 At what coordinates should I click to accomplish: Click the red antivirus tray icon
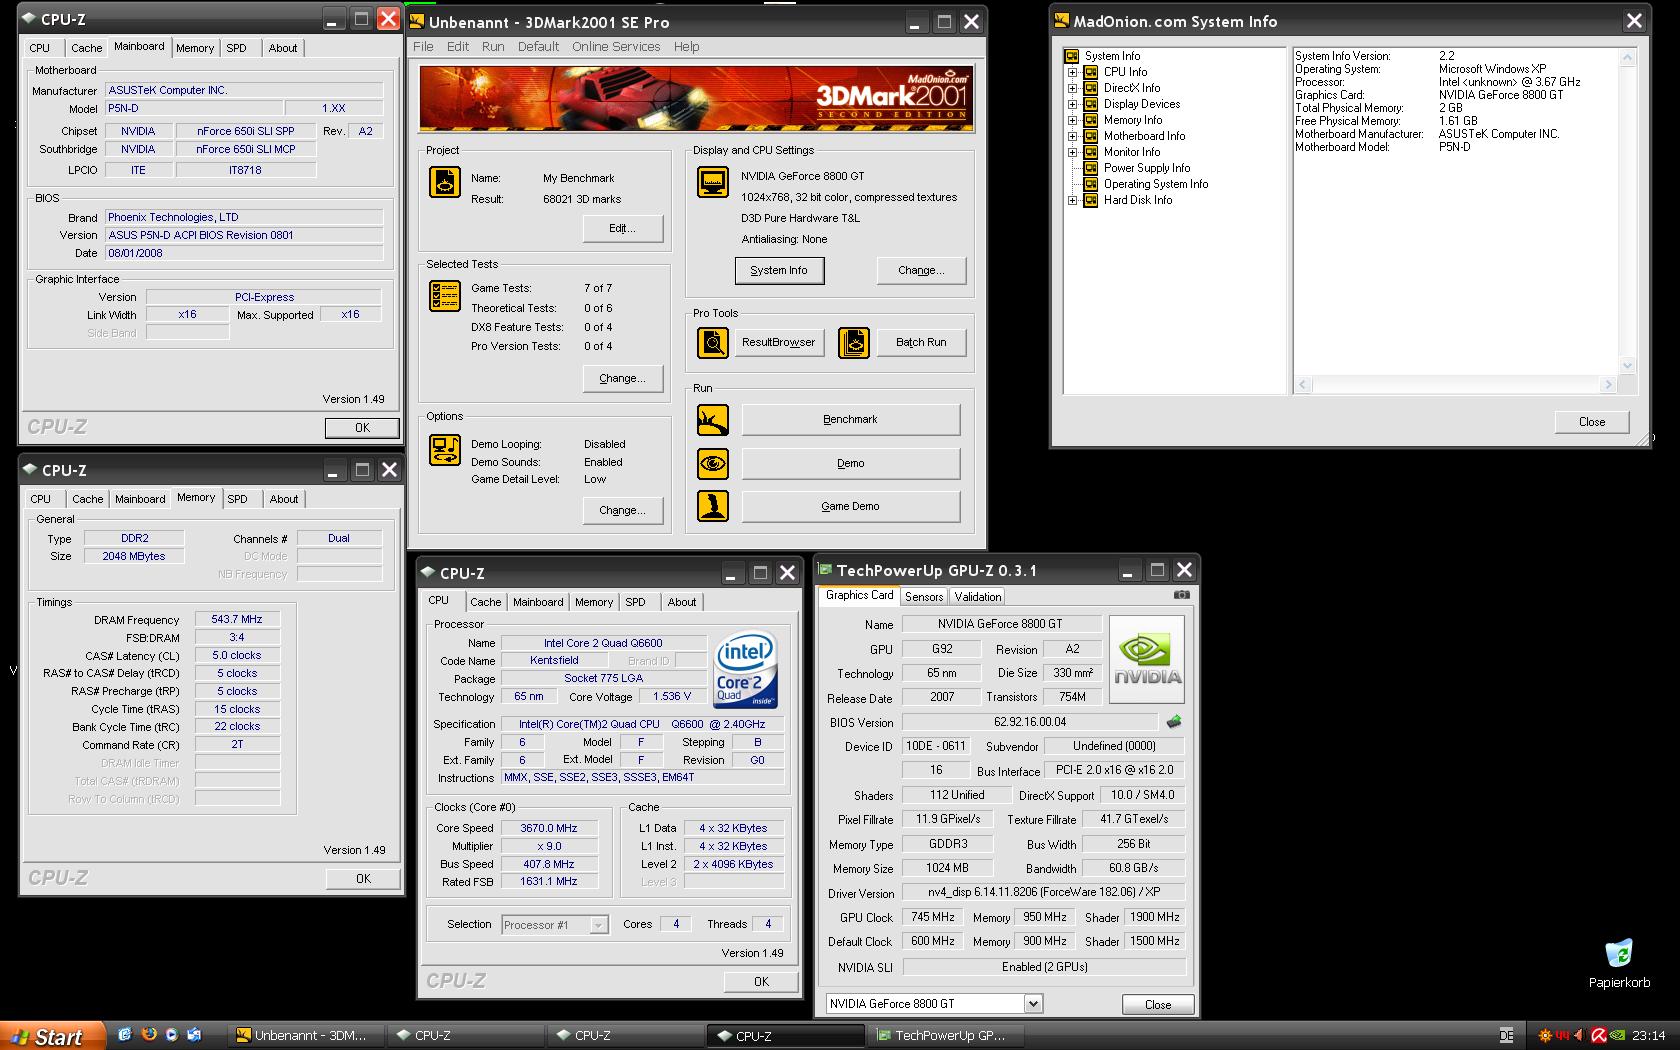coord(1599,1035)
